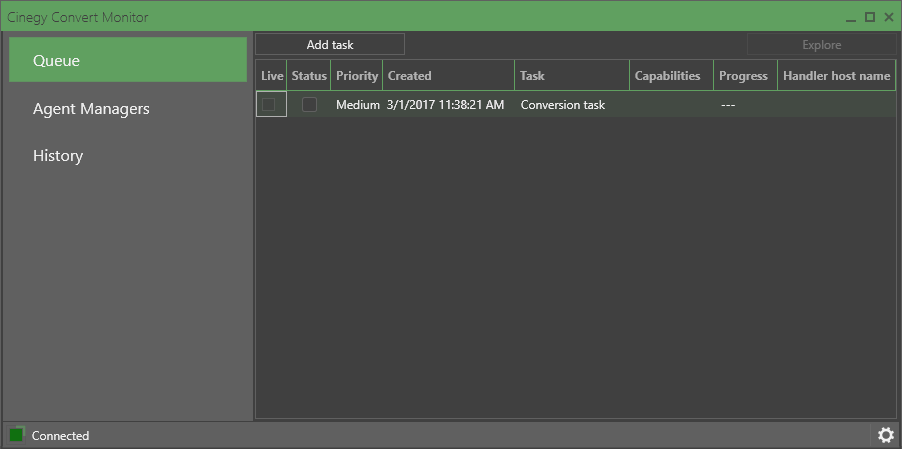
Task: Click the Explore button
Action: pyautogui.click(x=821, y=44)
